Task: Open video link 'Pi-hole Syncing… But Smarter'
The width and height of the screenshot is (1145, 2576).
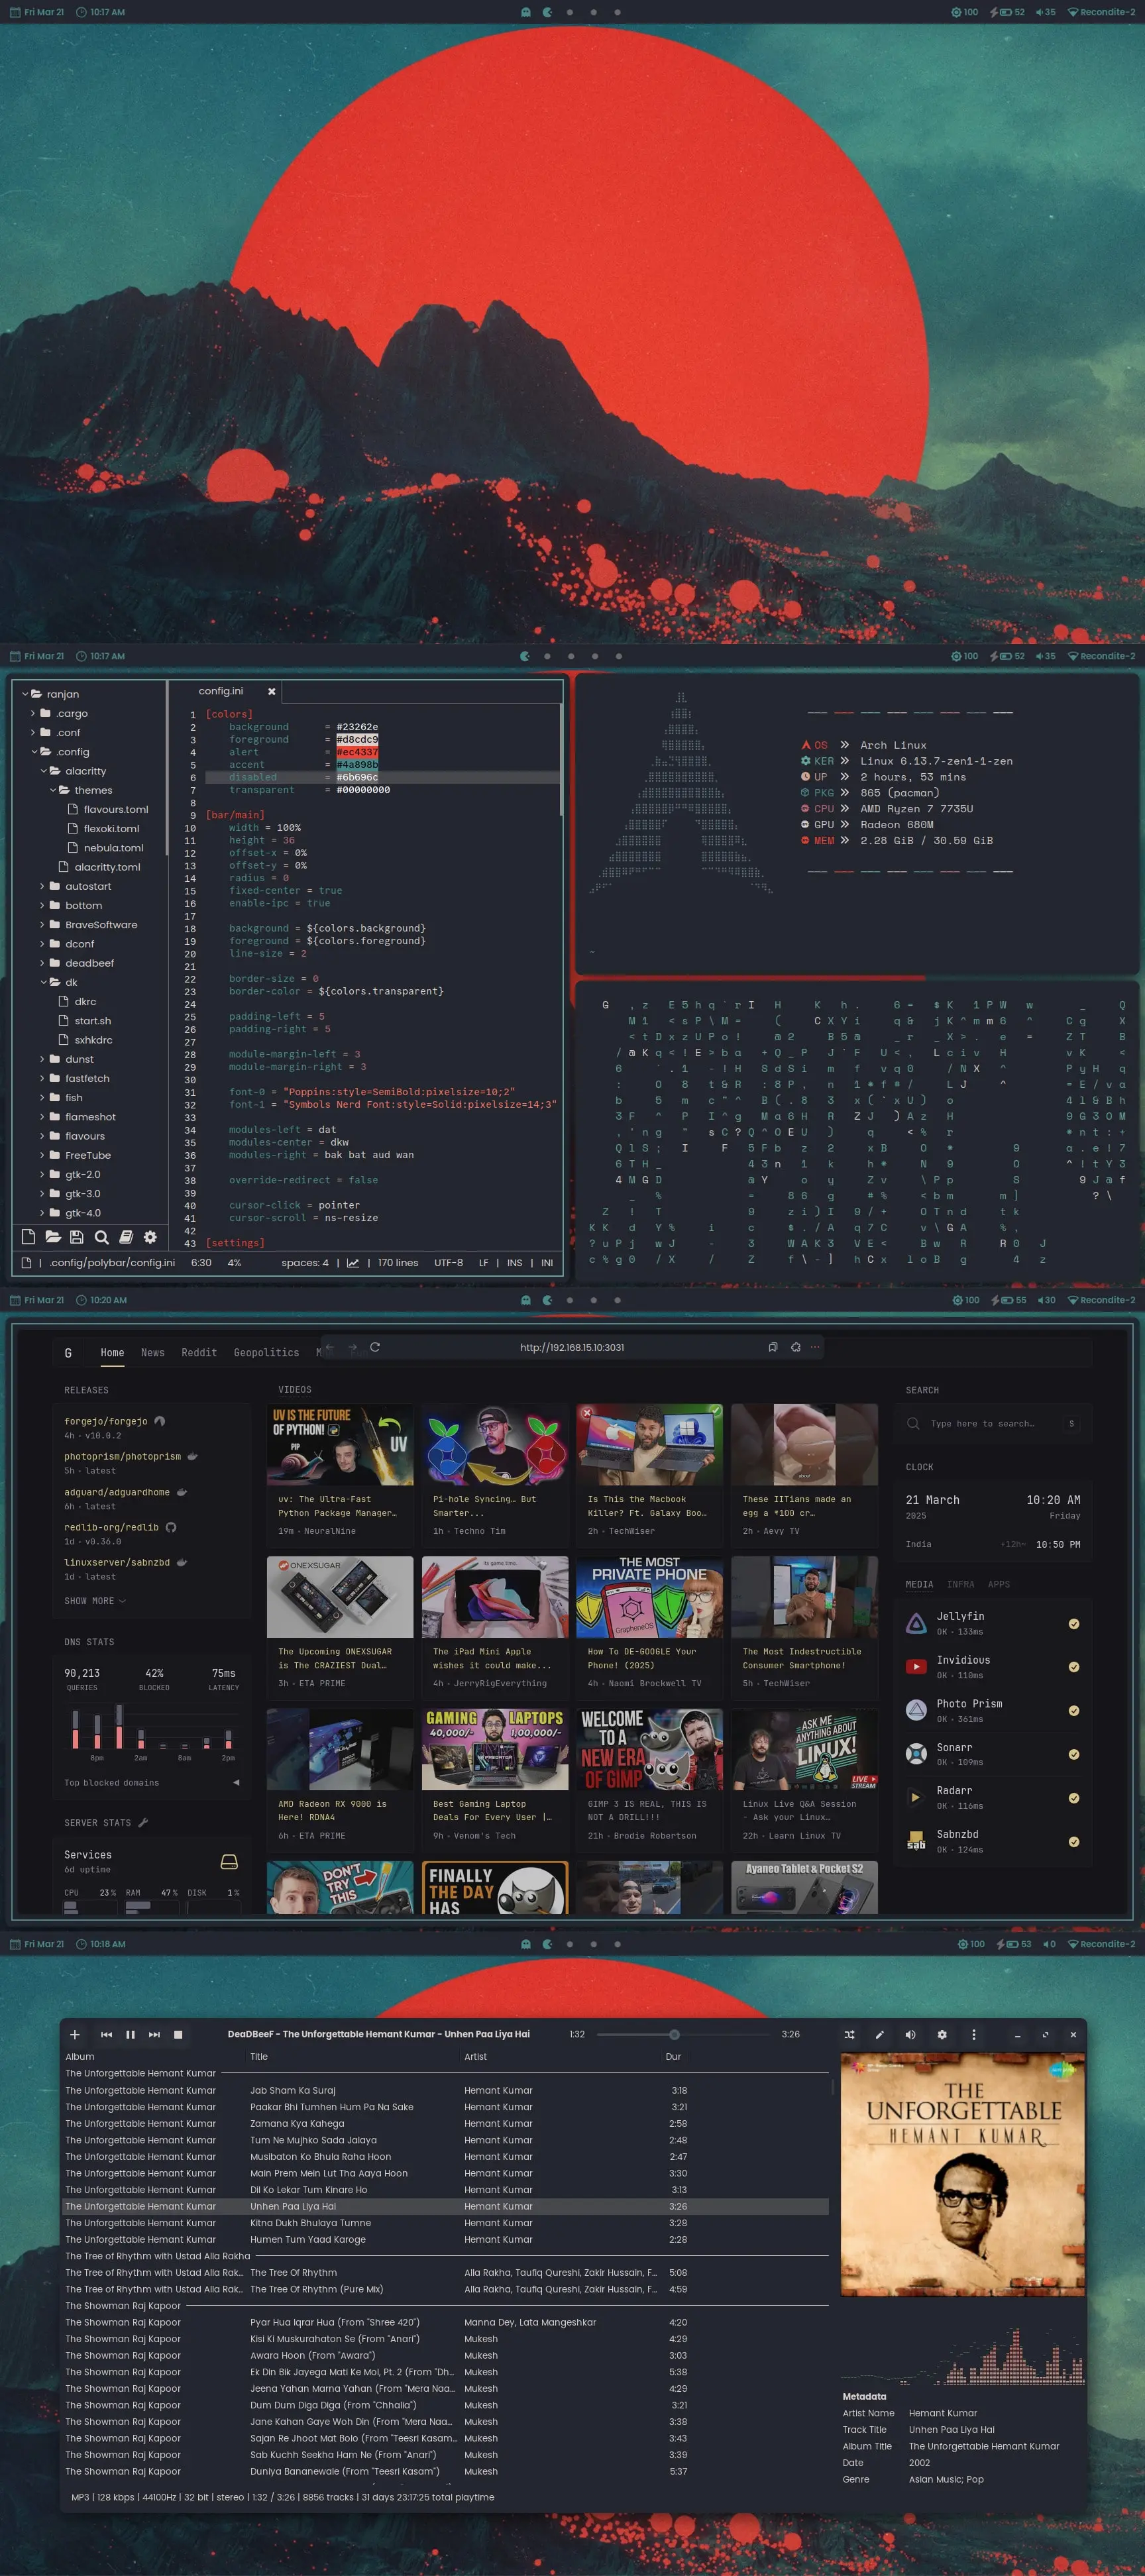Action: (x=485, y=1506)
